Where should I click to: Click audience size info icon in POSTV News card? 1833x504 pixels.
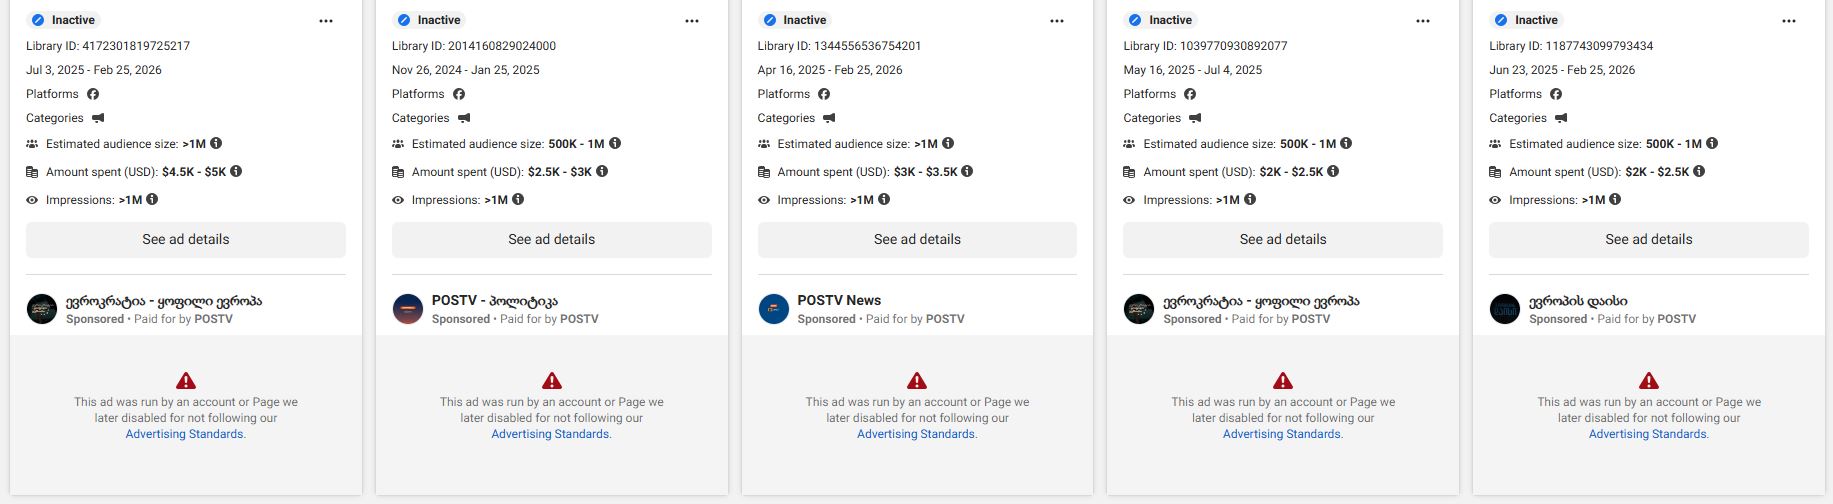[x=948, y=143]
